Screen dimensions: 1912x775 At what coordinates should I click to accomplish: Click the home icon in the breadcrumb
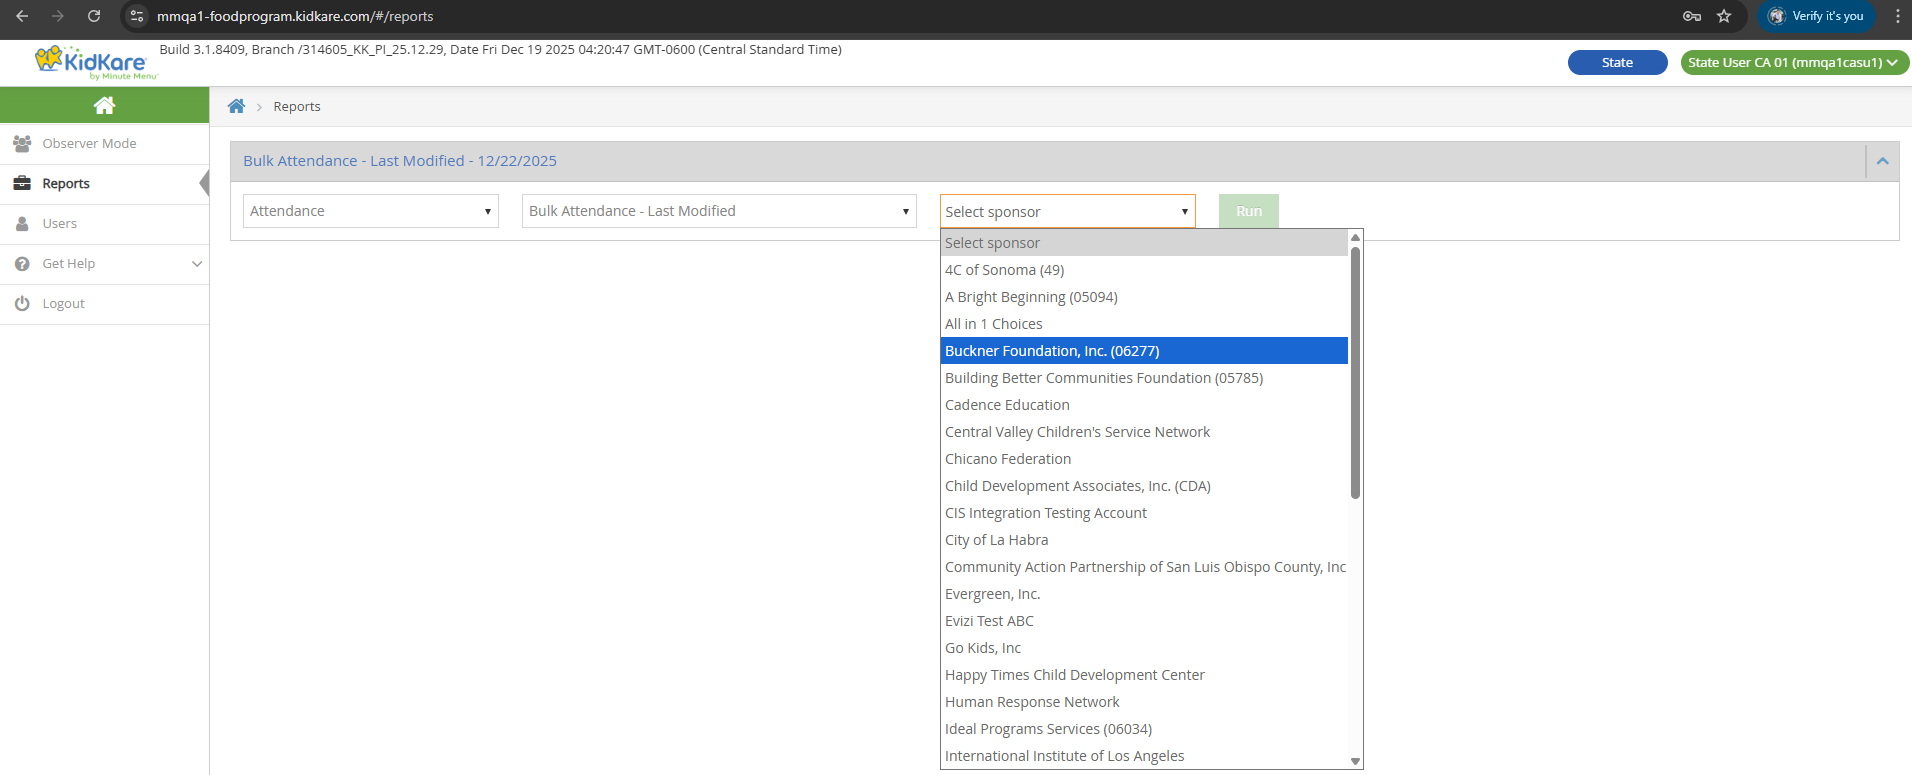(x=236, y=106)
